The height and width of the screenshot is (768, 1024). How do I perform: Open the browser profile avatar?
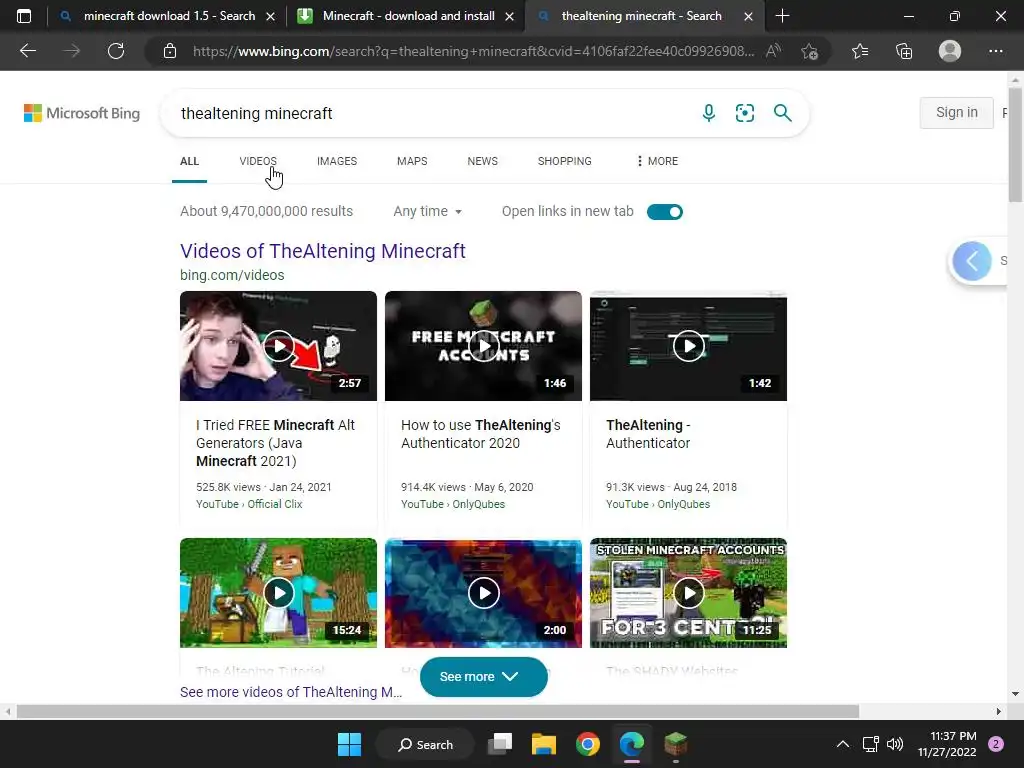coord(950,51)
